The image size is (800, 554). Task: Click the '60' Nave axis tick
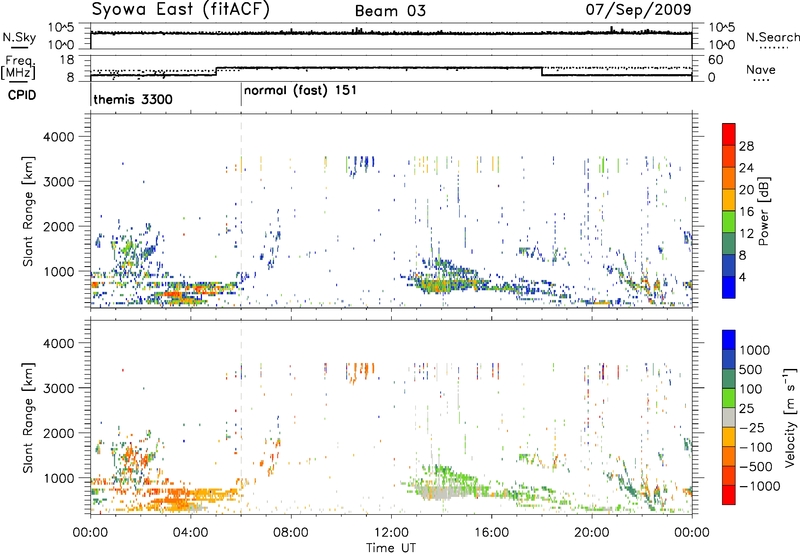click(x=716, y=60)
